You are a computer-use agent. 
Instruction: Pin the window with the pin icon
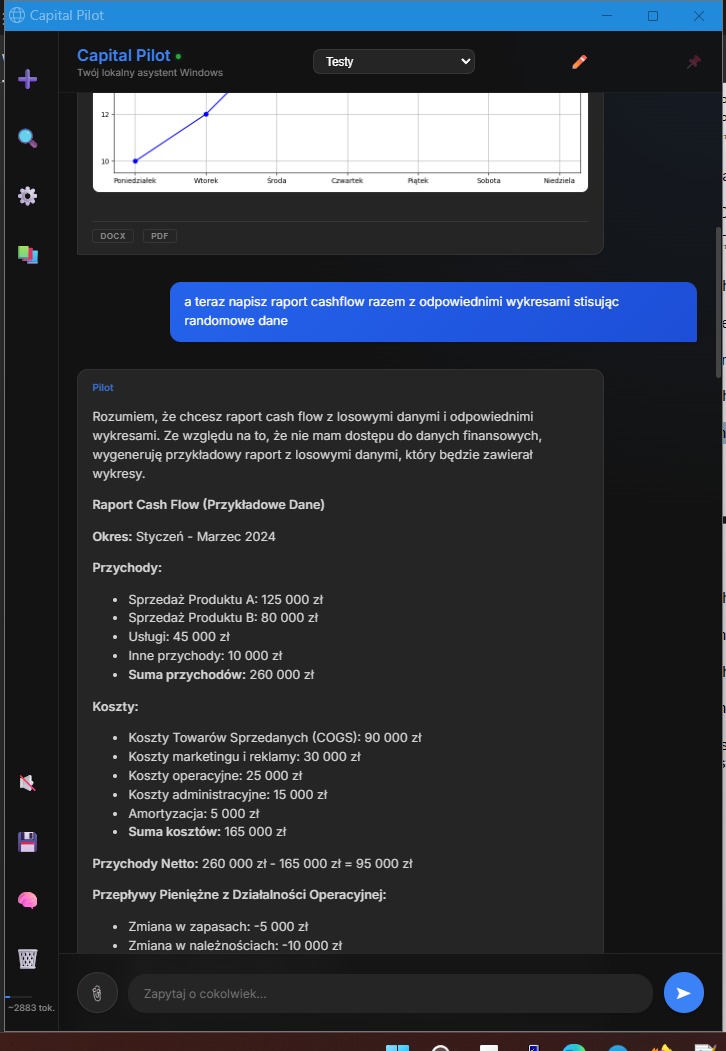(693, 61)
